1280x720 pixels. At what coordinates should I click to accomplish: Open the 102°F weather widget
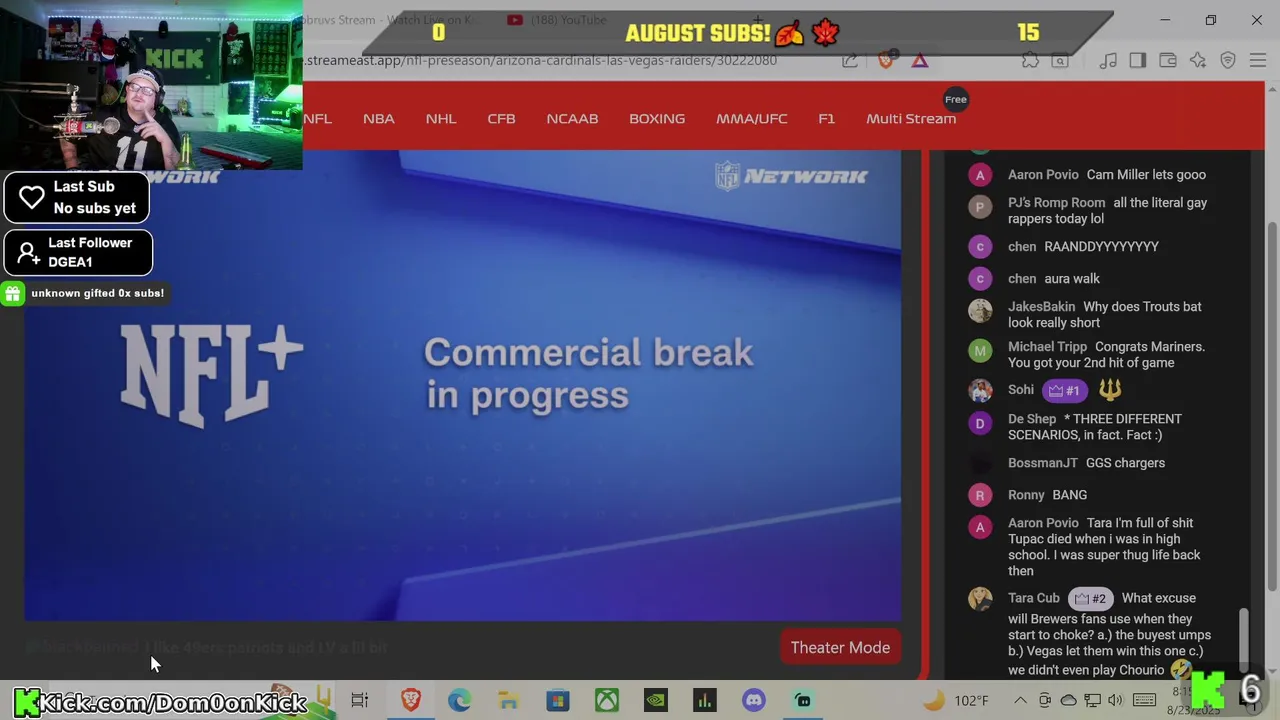956,700
